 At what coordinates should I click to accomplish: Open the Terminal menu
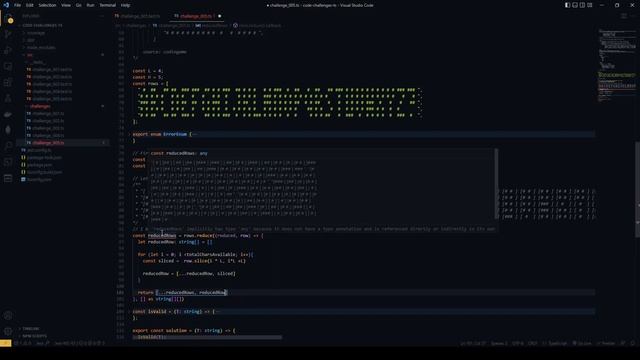pyautogui.click(x=107, y=5)
